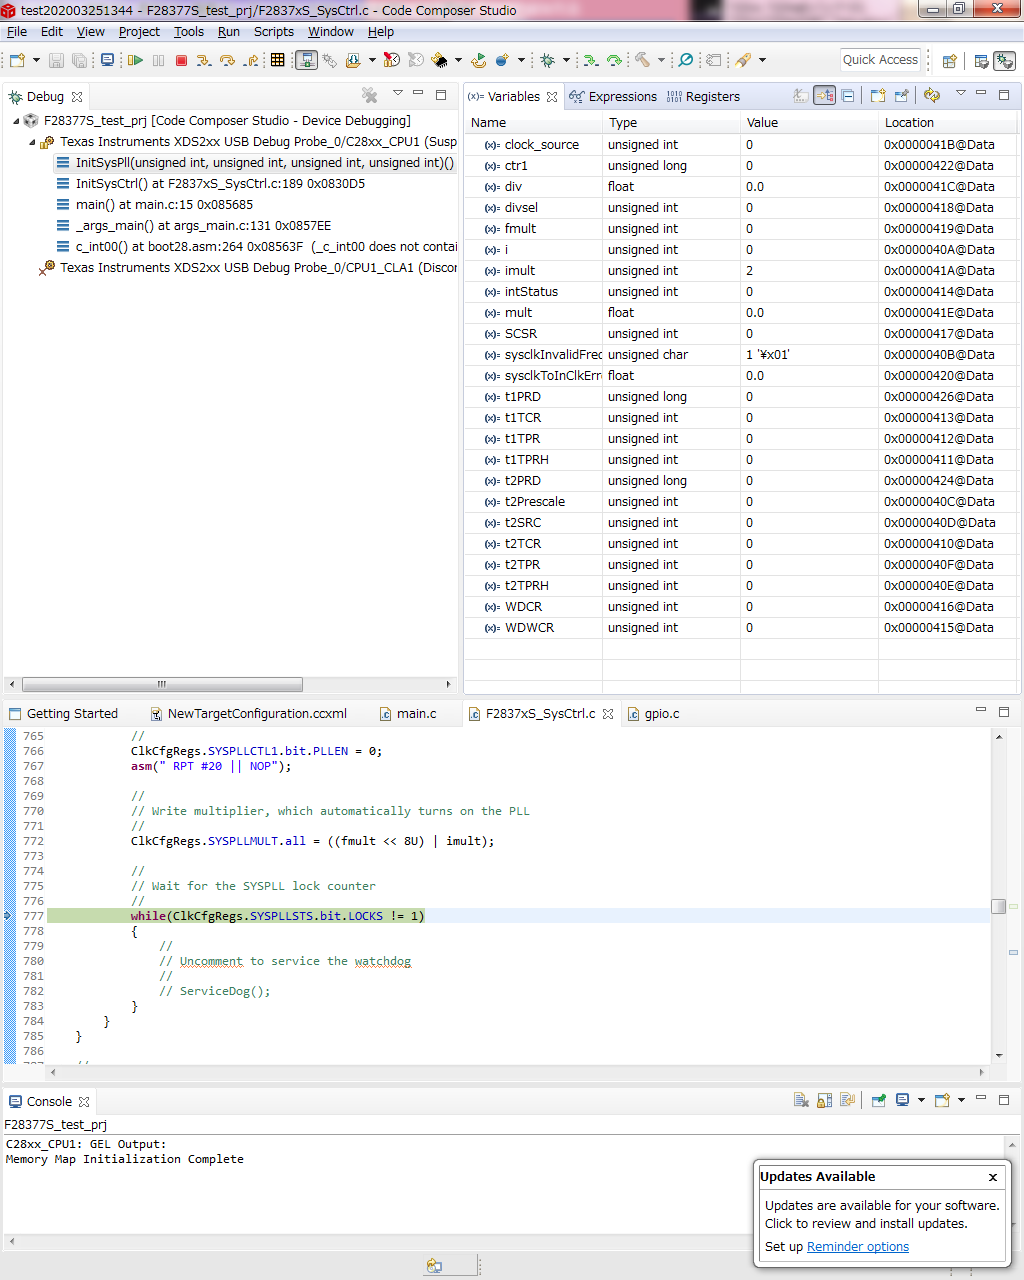Image resolution: width=1024 pixels, height=1280 pixels.
Task: Save the current file
Action: pos(56,60)
